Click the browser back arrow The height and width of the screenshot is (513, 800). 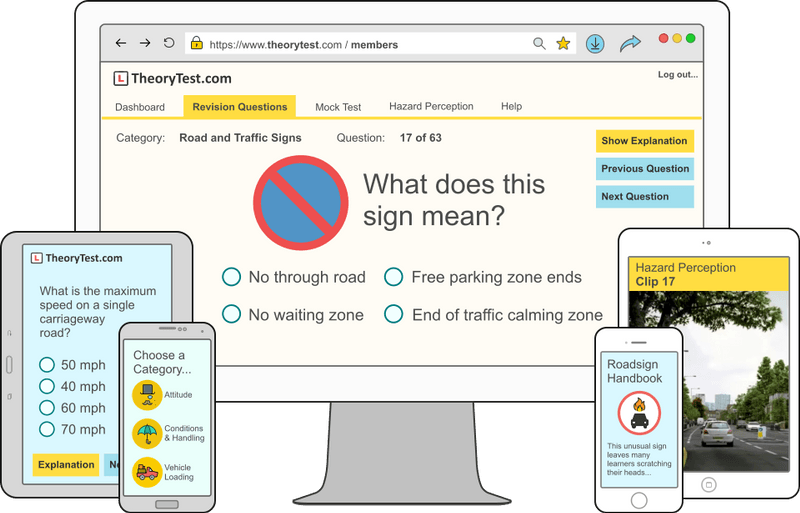click(x=120, y=43)
